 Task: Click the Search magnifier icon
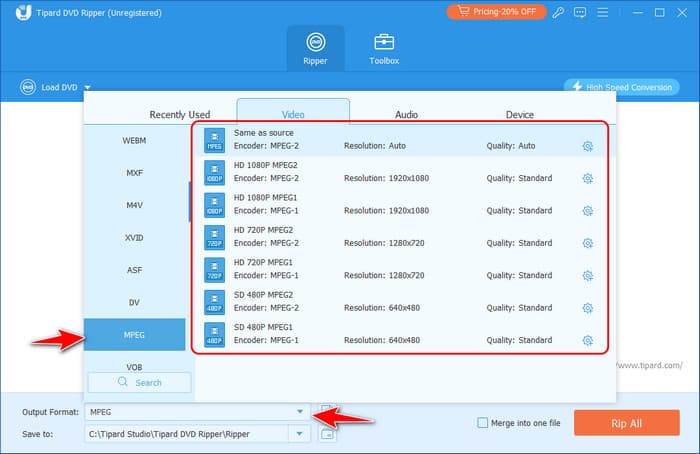122,382
